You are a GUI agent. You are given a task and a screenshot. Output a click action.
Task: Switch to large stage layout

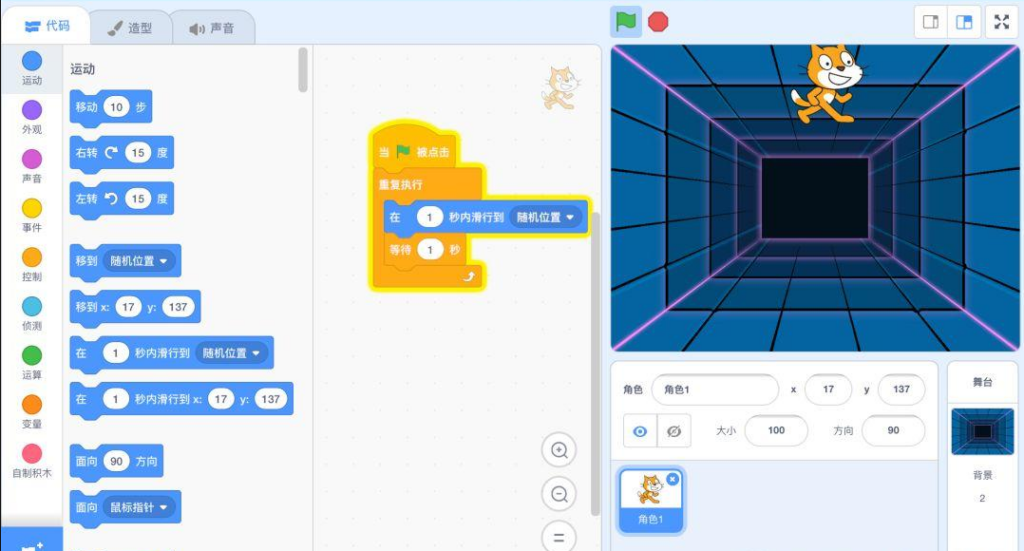pyautogui.click(x=964, y=22)
